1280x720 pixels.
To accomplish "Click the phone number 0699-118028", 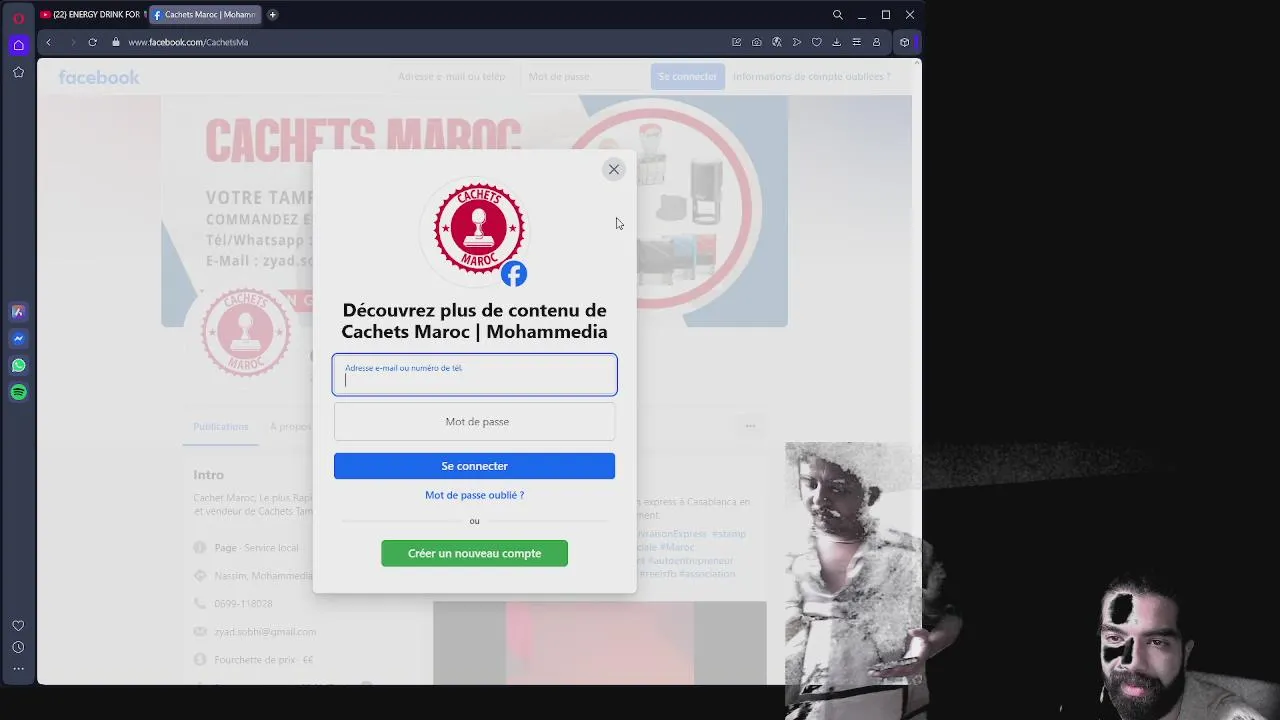I will pos(243,604).
